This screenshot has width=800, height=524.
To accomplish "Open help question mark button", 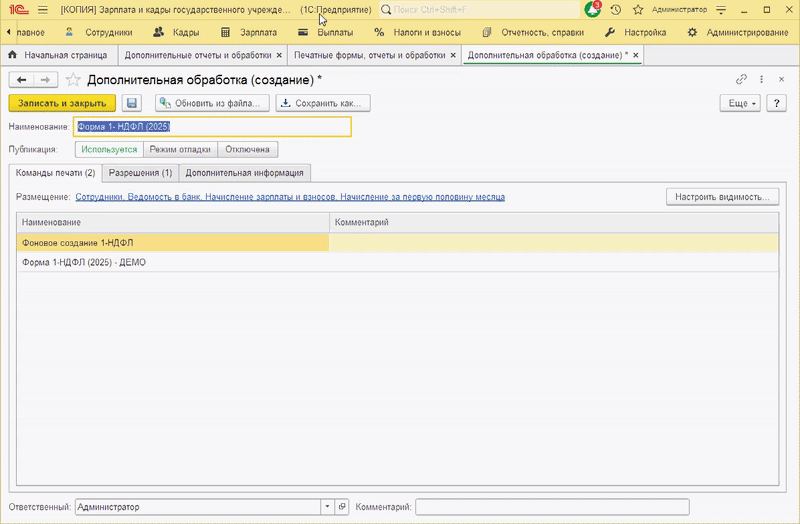I will [x=777, y=103].
